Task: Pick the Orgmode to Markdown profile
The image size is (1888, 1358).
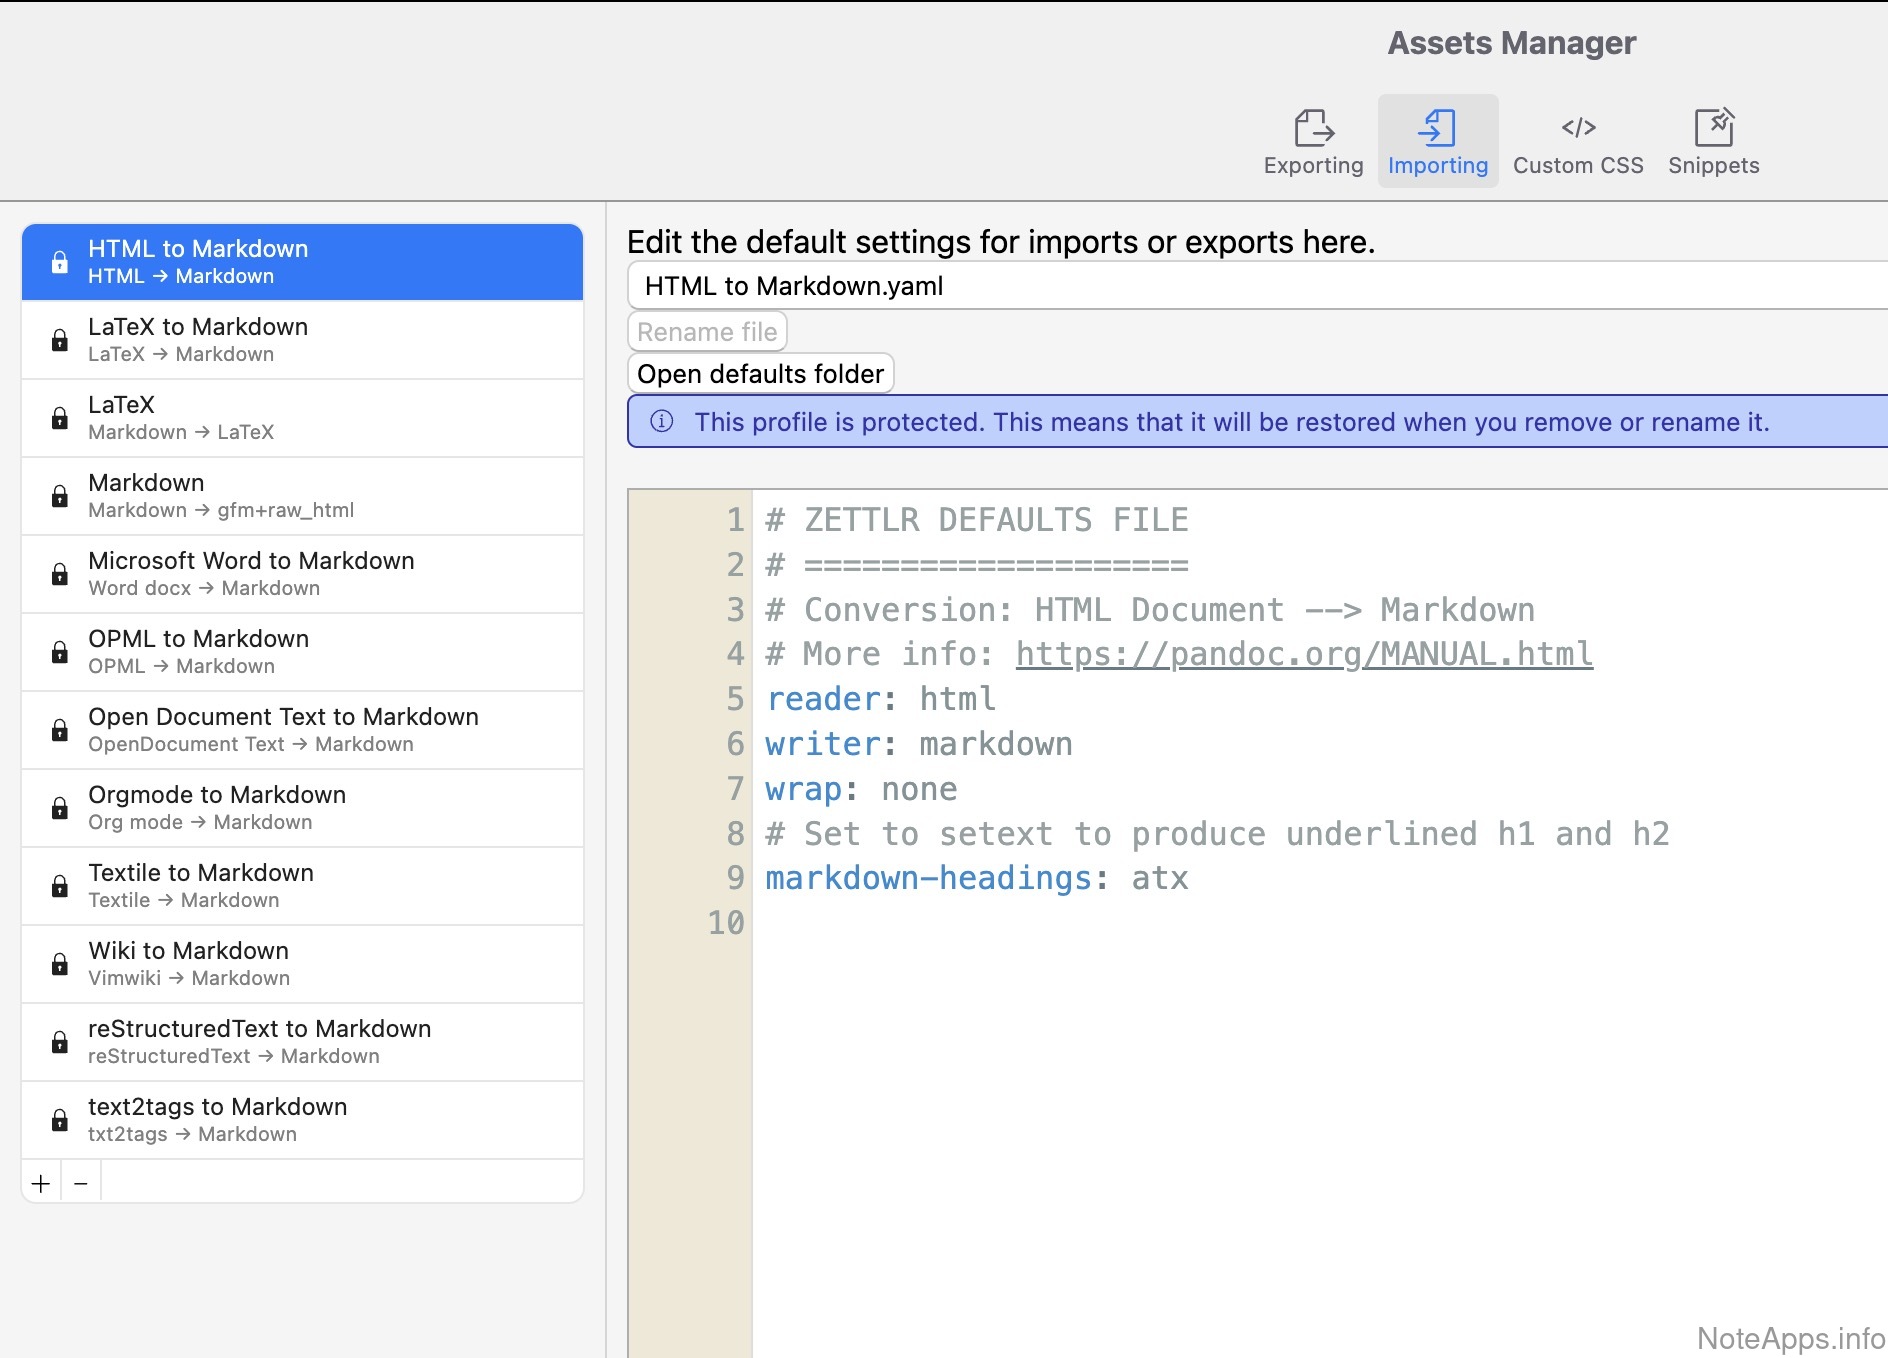Action: (302, 808)
